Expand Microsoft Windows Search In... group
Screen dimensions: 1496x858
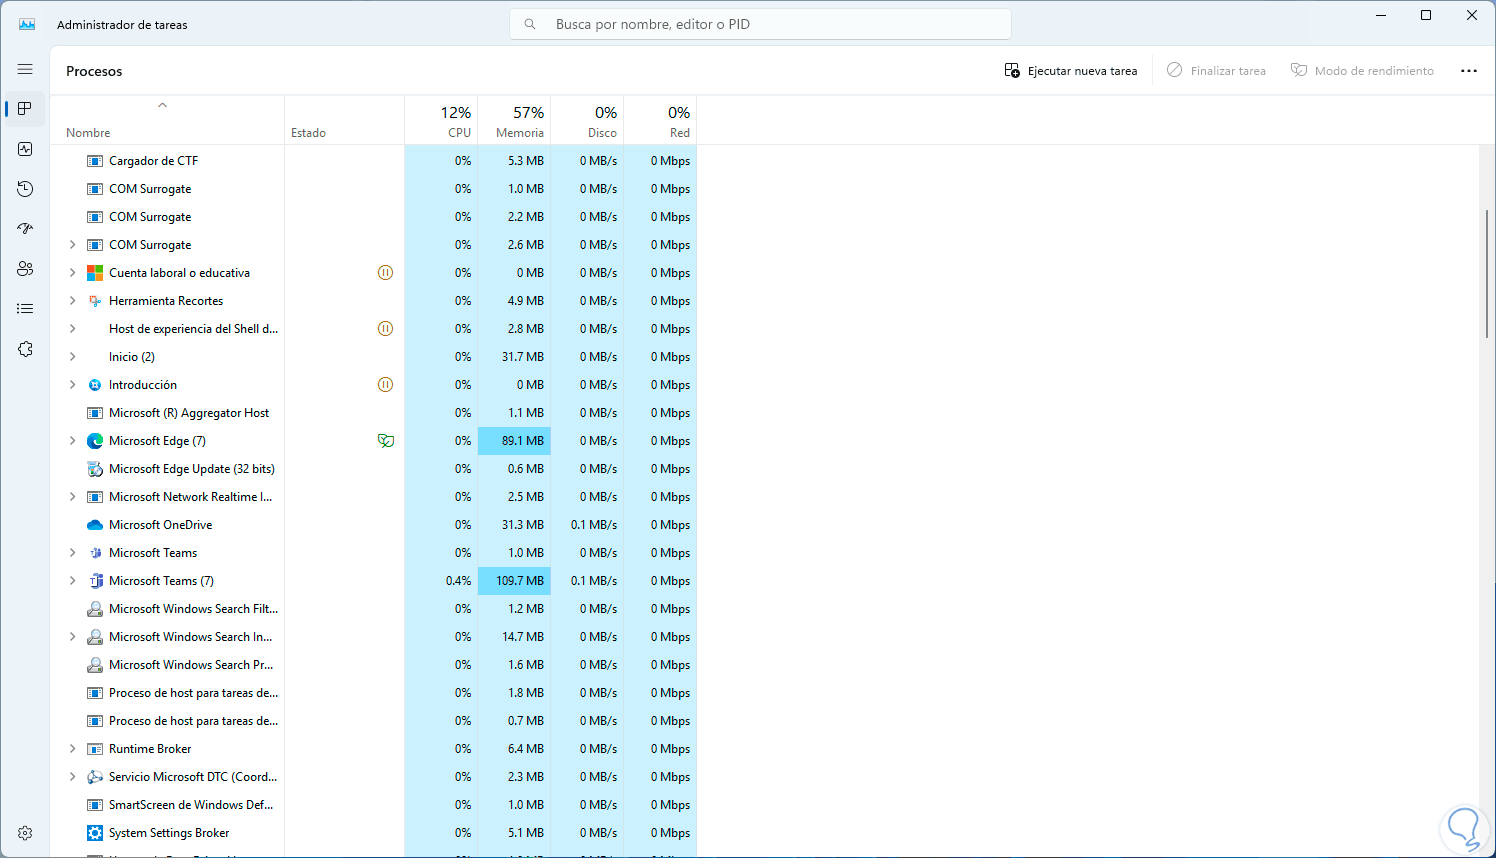coord(72,637)
